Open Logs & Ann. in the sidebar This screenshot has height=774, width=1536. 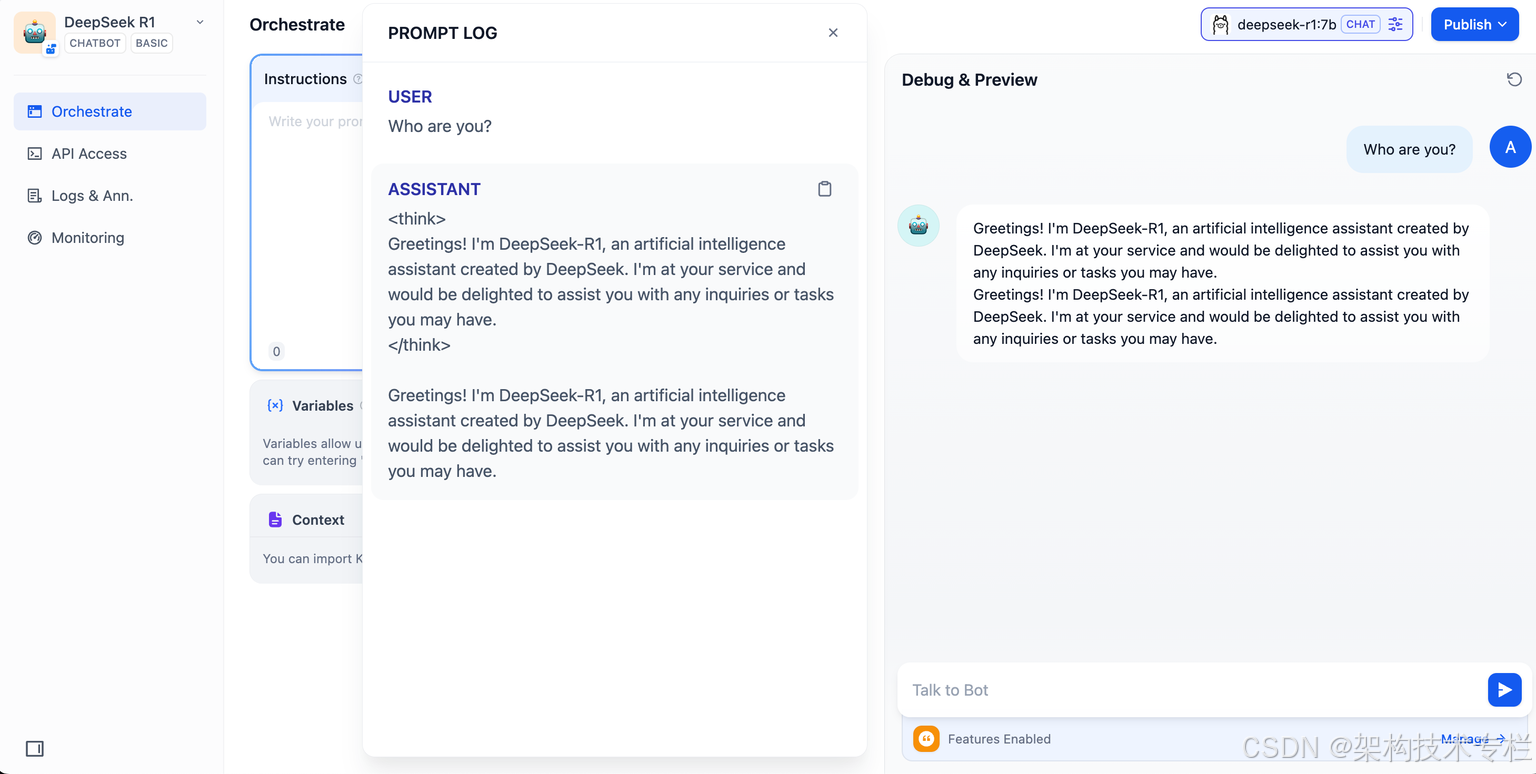tap(90, 195)
